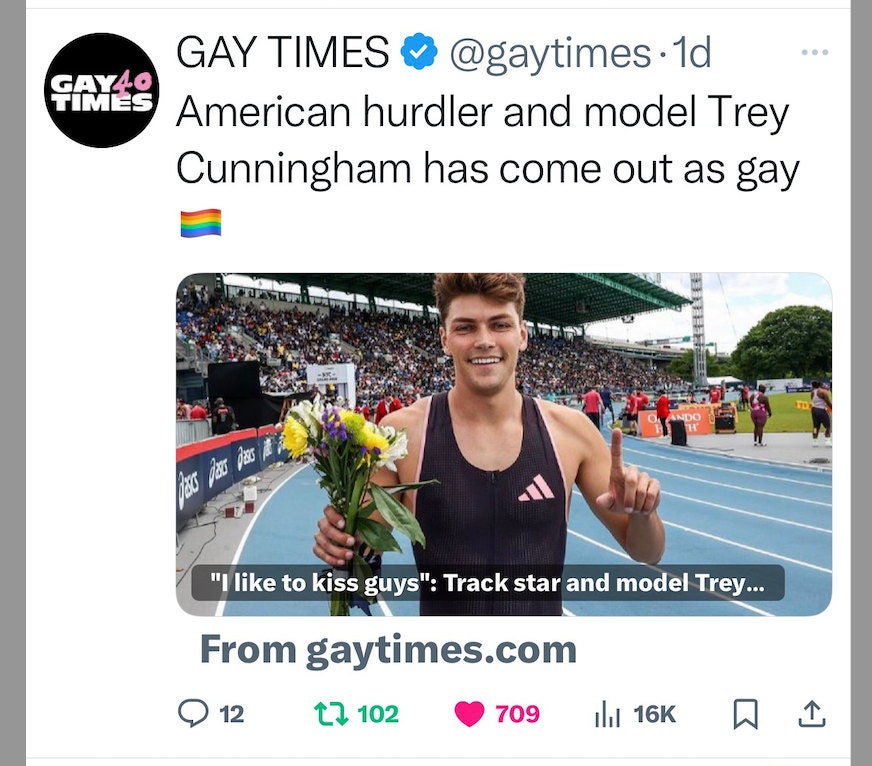This screenshot has width=872, height=766.
Task: Click the 709 likes count
Action: (518, 714)
